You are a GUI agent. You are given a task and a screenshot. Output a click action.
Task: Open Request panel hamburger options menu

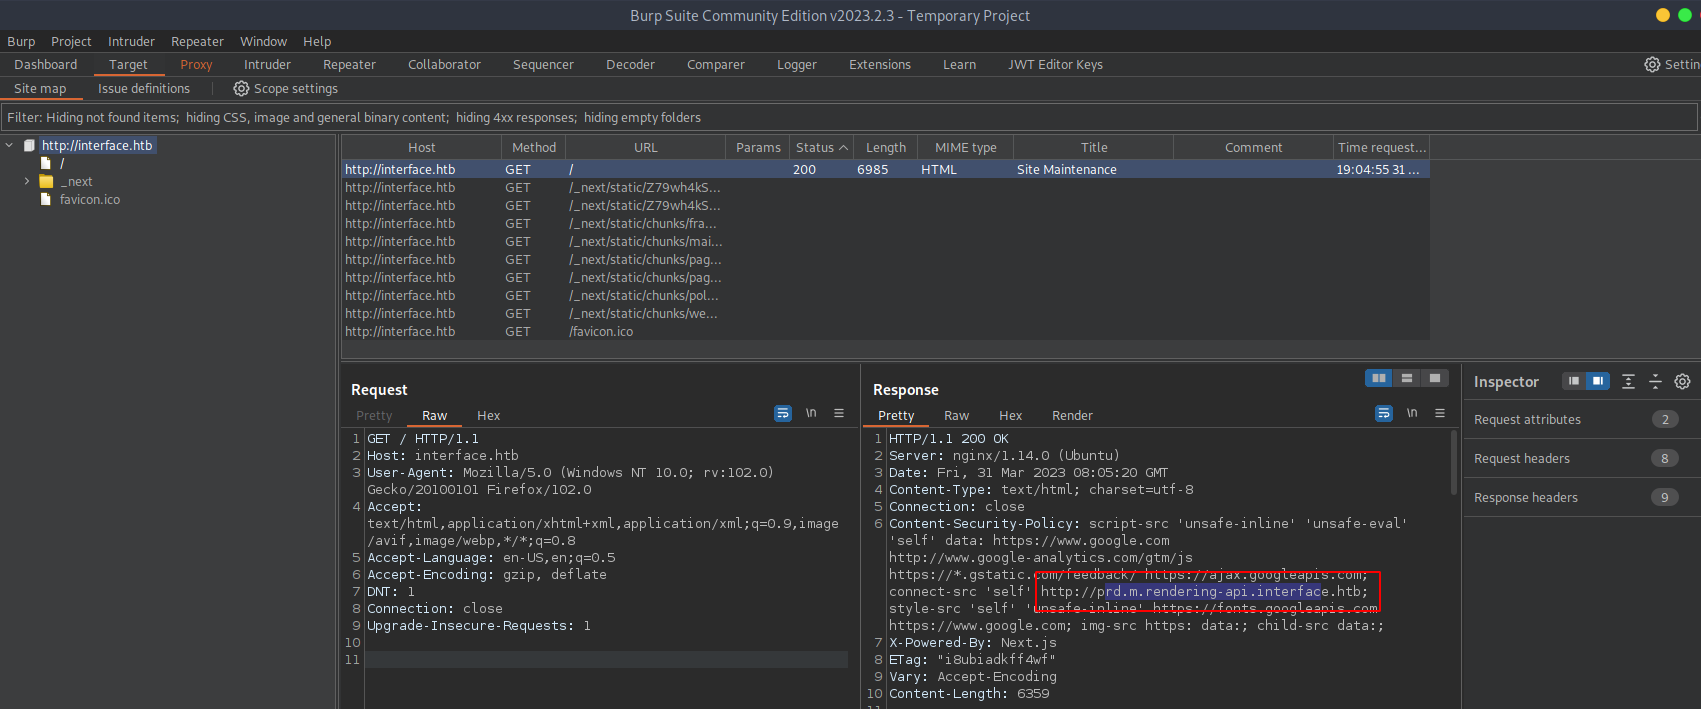click(x=839, y=413)
